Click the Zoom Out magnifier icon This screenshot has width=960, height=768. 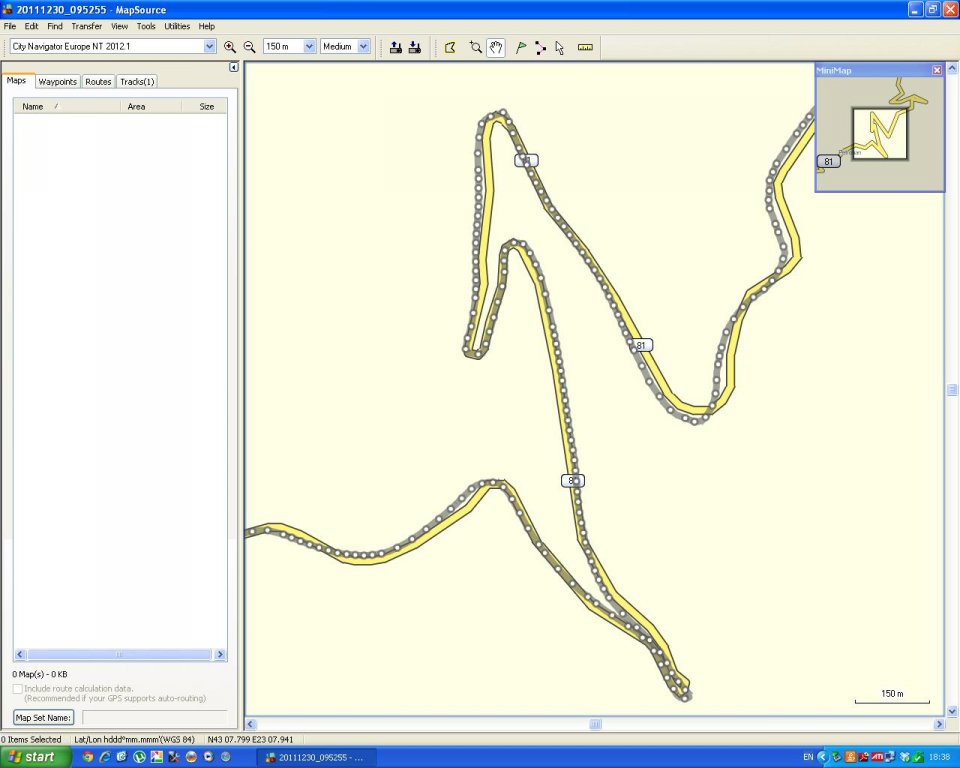(249, 47)
